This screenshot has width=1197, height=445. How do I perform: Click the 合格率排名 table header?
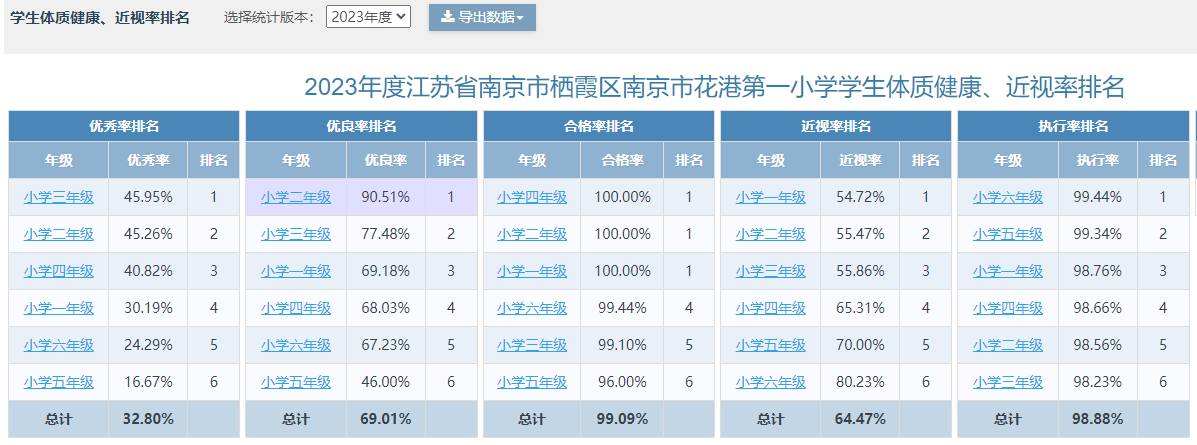[x=599, y=127]
